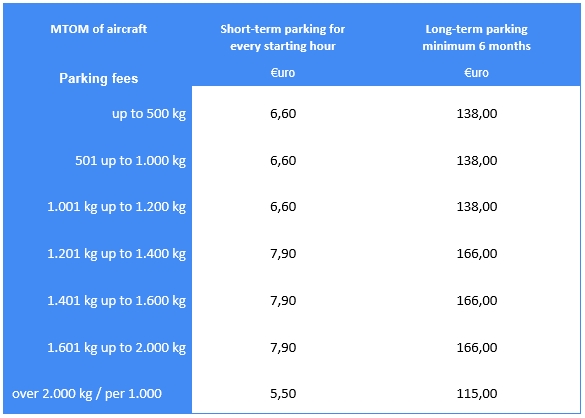Click the 5,50 short-term fee value
Viewport: 585px width, 418px height.
click(283, 393)
